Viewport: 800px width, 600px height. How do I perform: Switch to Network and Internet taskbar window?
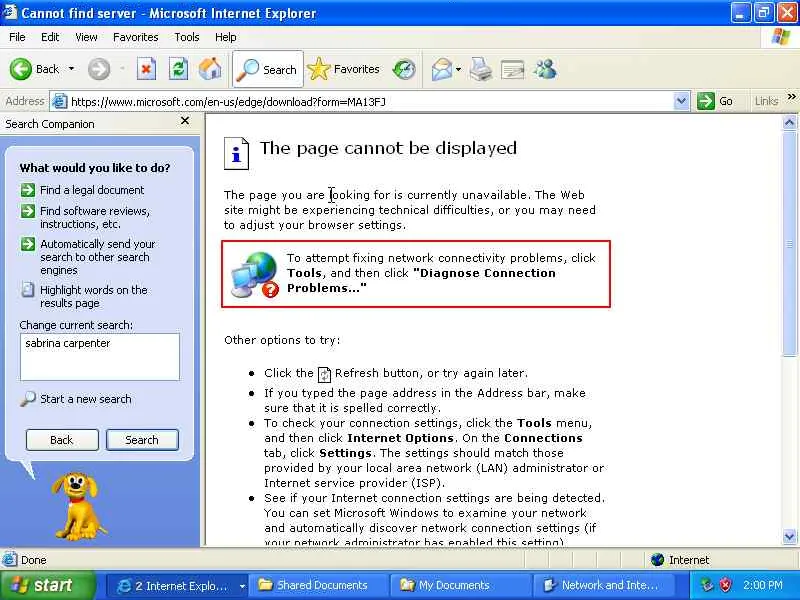(603, 586)
